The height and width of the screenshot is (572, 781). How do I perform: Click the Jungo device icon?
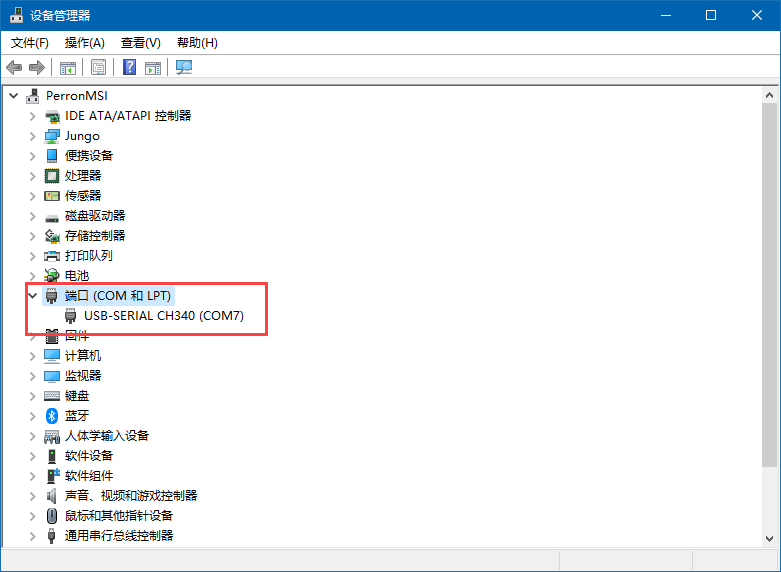click(x=52, y=136)
